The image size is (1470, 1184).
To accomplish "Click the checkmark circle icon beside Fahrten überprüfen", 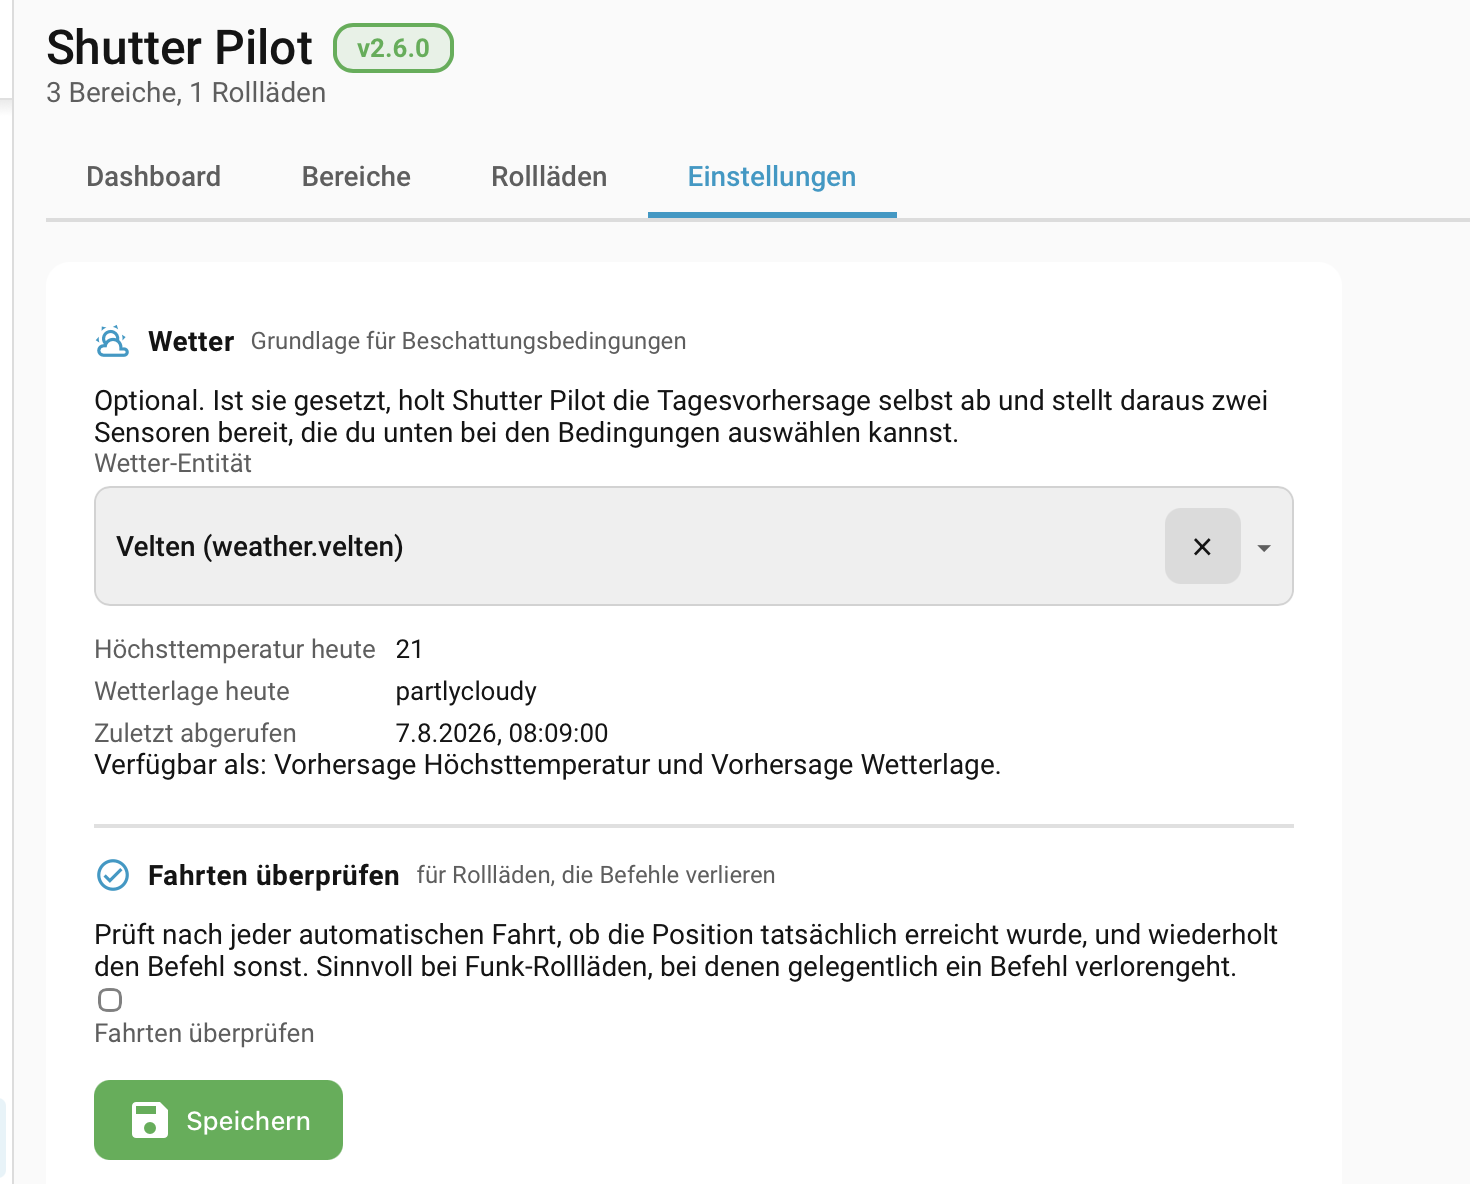I will (112, 875).
